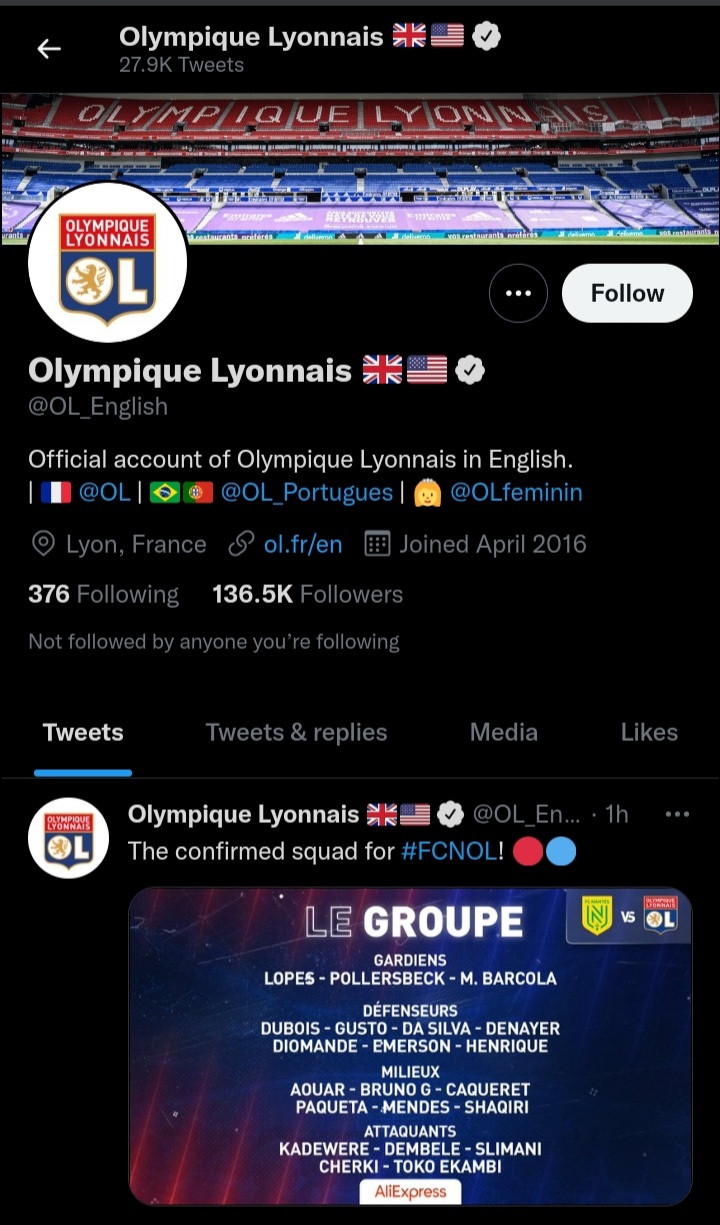Open the three-dot profile options button
Screen dimensions: 720x1225
pyautogui.click(x=518, y=293)
